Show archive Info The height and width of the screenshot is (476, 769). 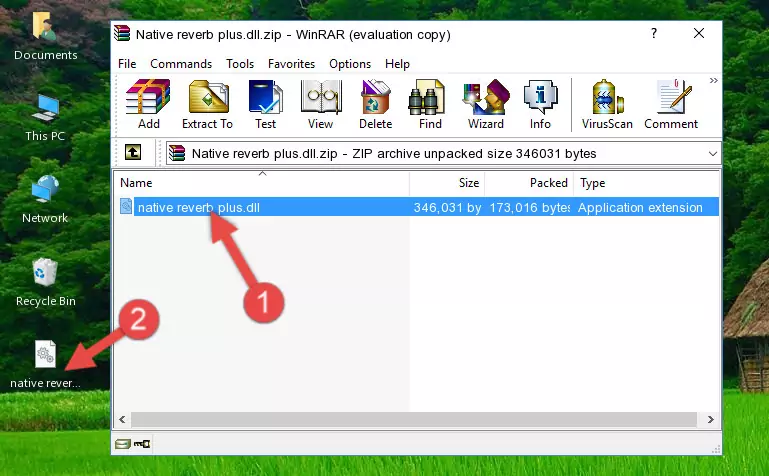[540, 104]
